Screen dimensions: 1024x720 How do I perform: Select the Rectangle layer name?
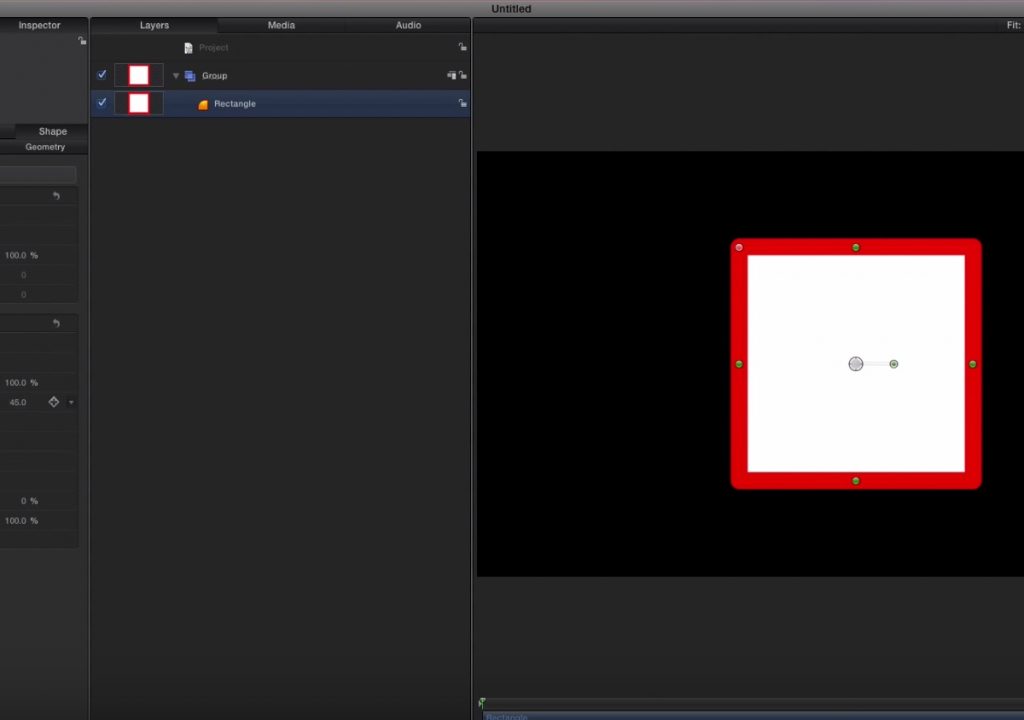234,104
